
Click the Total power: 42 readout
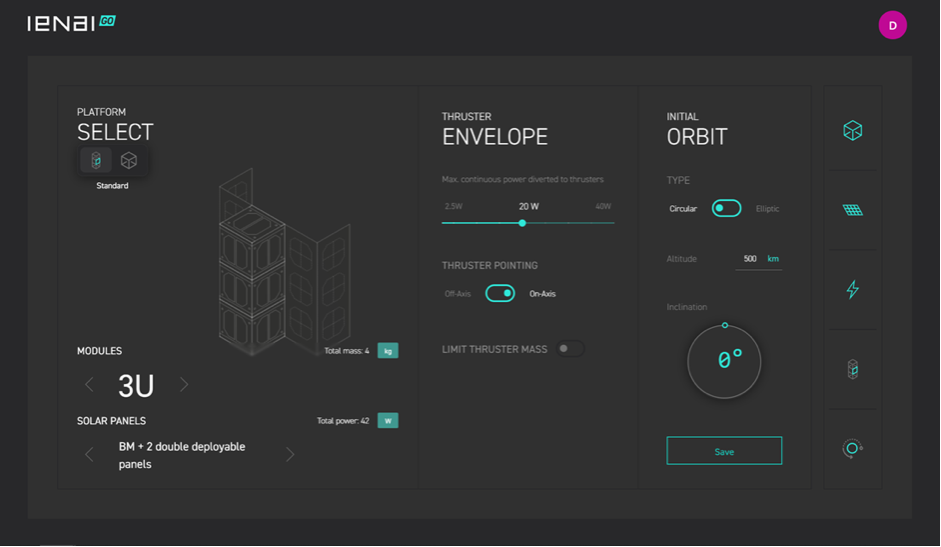[x=343, y=421]
